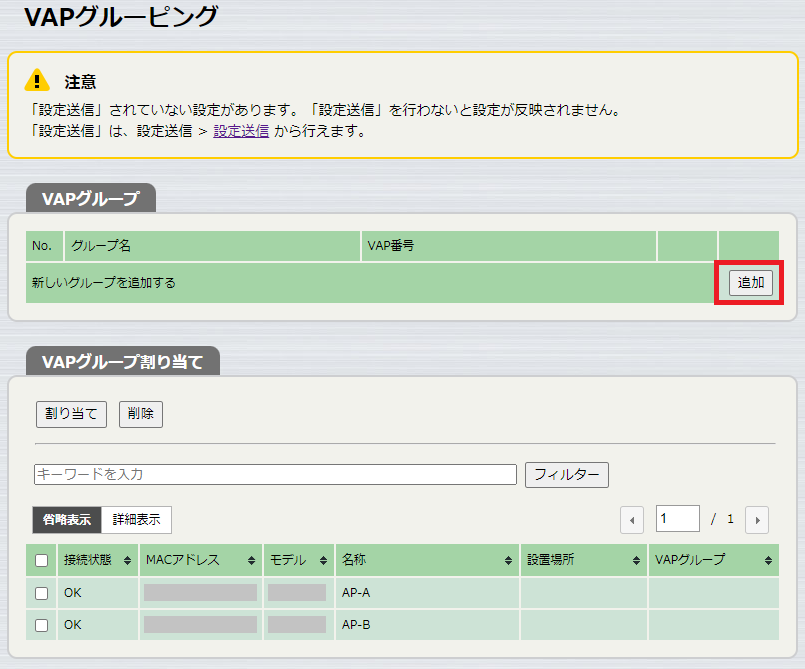Image resolution: width=805 pixels, height=669 pixels.
Task: Click the 割り当て button
Action: (71, 414)
